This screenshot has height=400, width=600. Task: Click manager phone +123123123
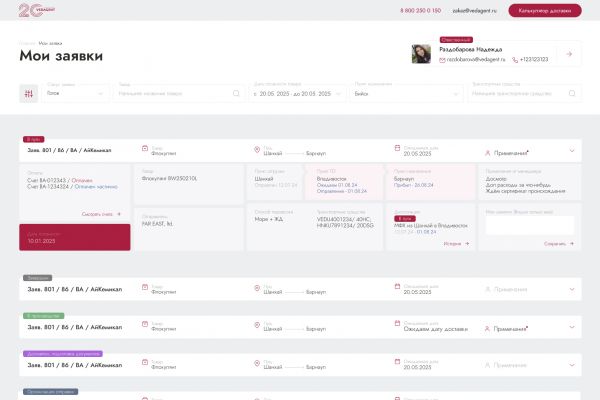click(534, 60)
